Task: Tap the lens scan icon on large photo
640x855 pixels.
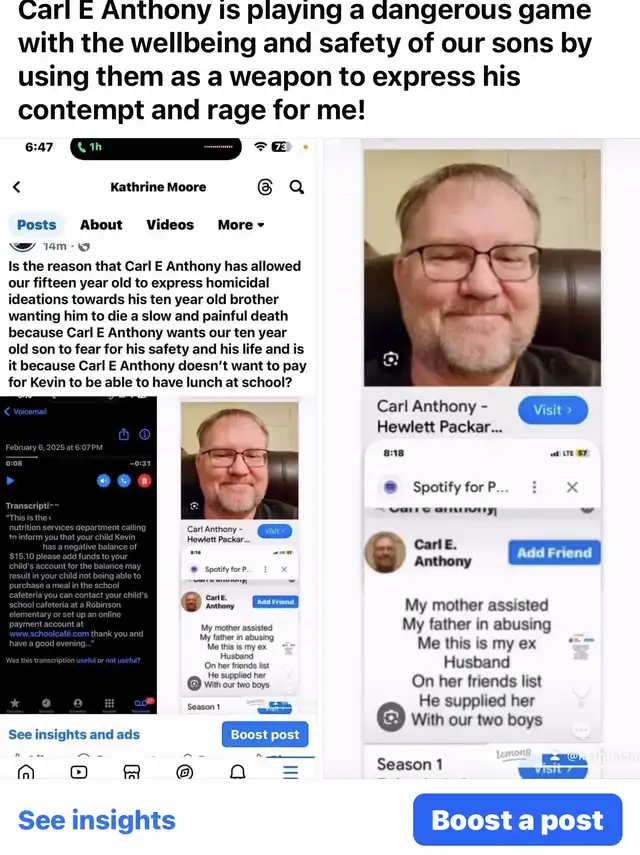Action: (390, 359)
